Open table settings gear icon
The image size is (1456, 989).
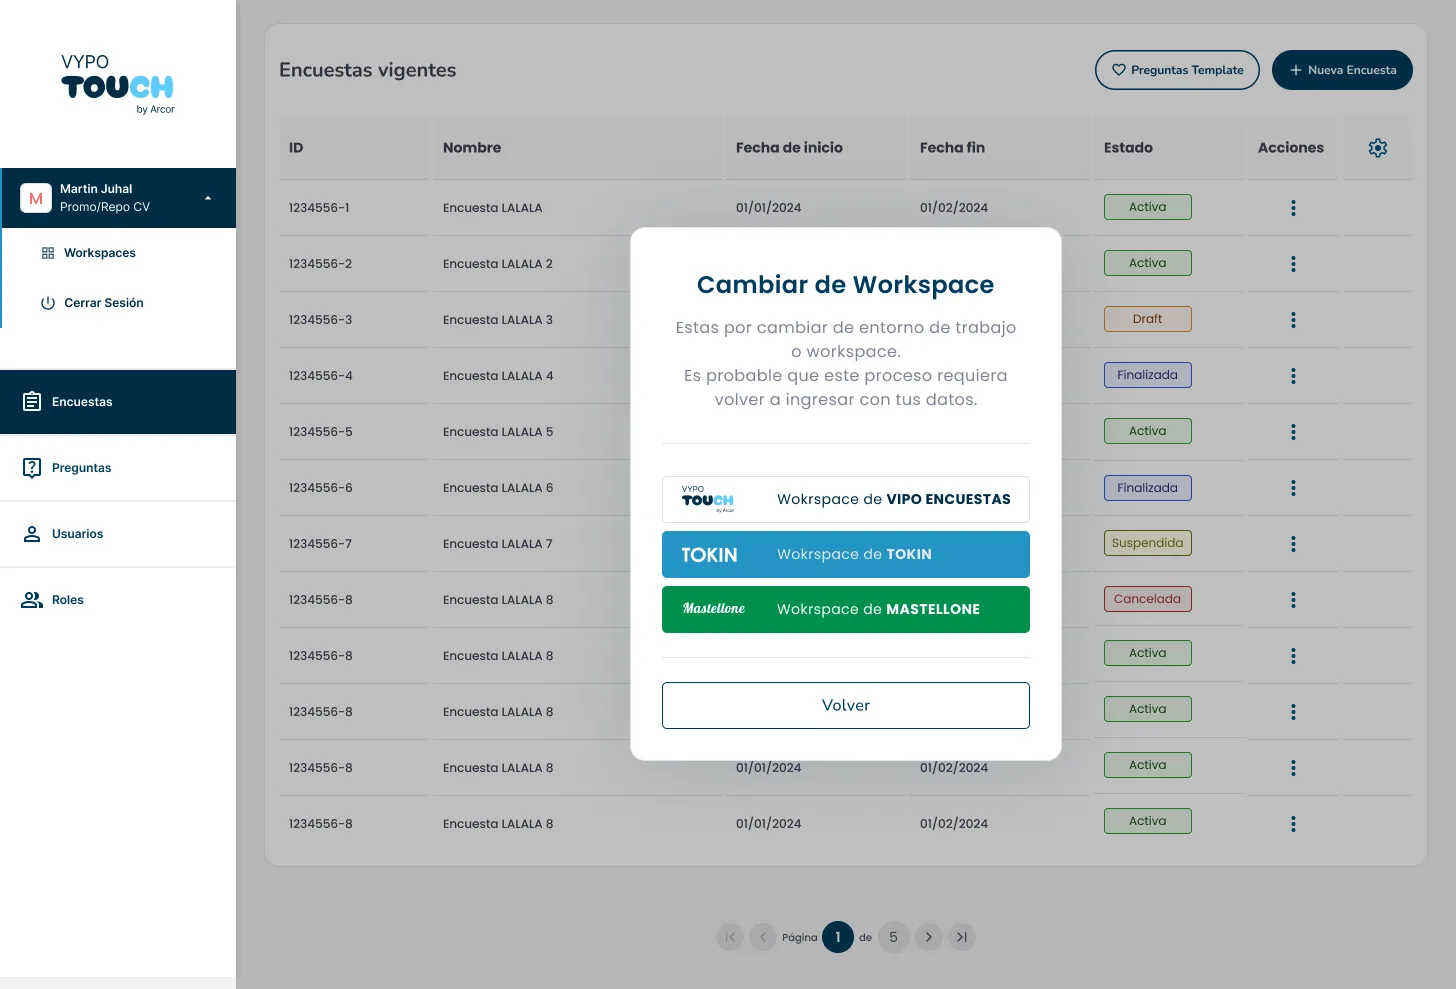point(1378,148)
